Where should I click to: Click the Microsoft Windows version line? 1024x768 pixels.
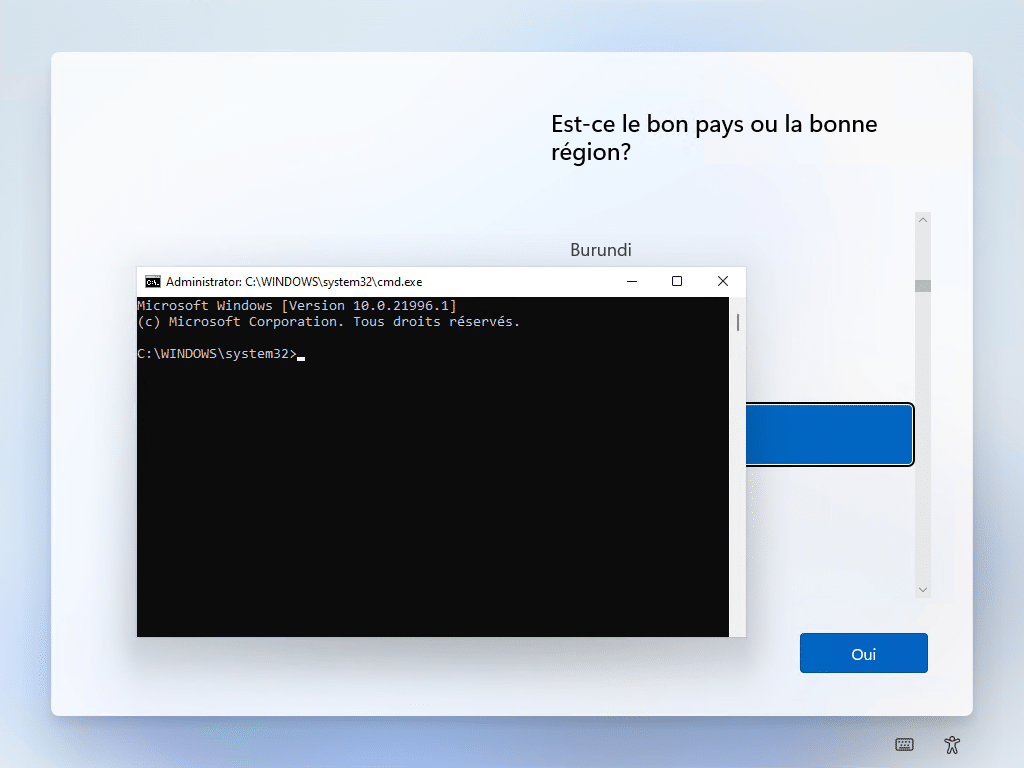(x=297, y=306)
